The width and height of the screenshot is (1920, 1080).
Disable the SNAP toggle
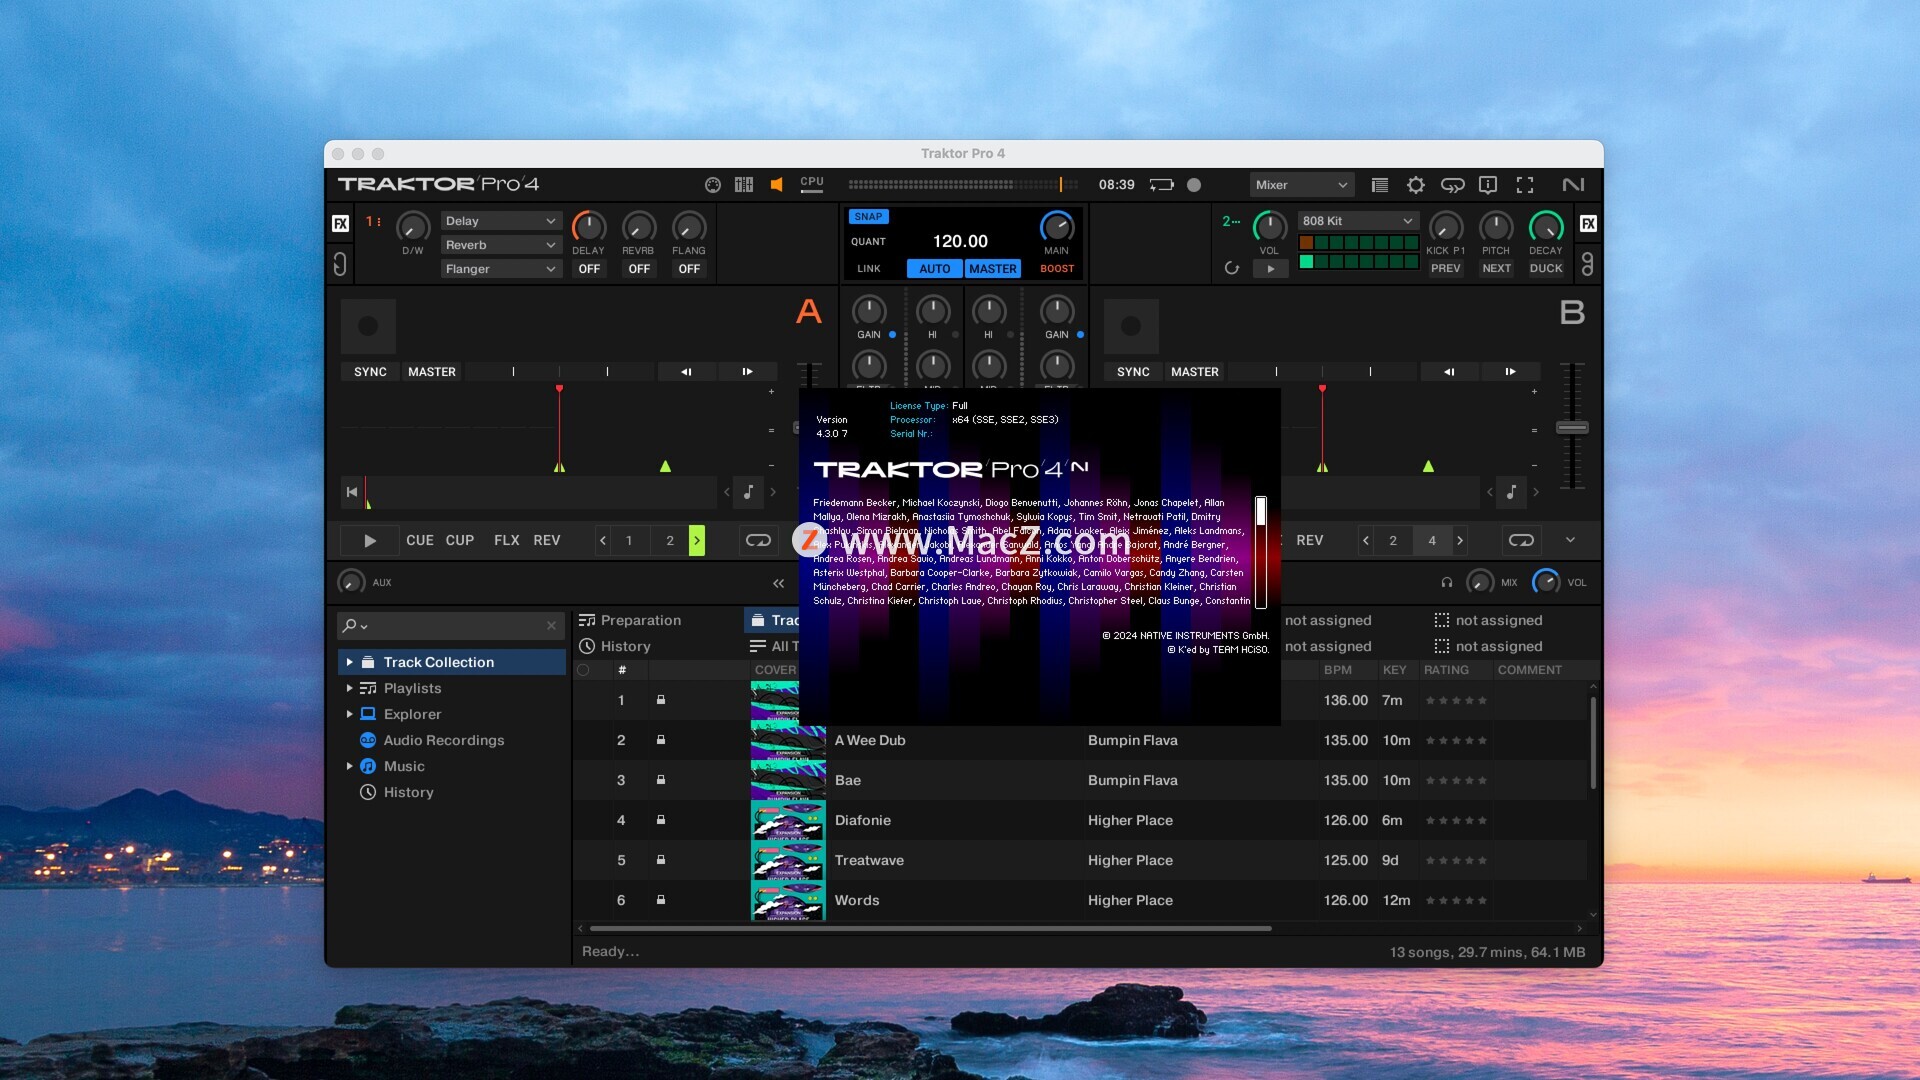pyautogui.click(x=868, y=216)
